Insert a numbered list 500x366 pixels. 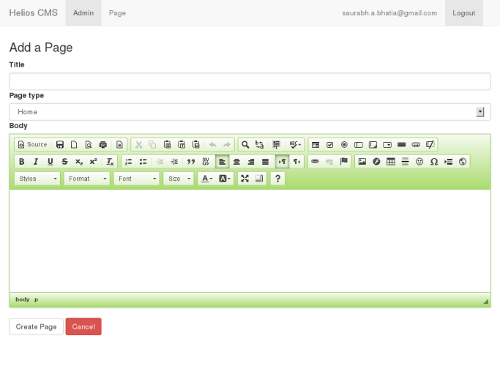[x=129, y=162]
